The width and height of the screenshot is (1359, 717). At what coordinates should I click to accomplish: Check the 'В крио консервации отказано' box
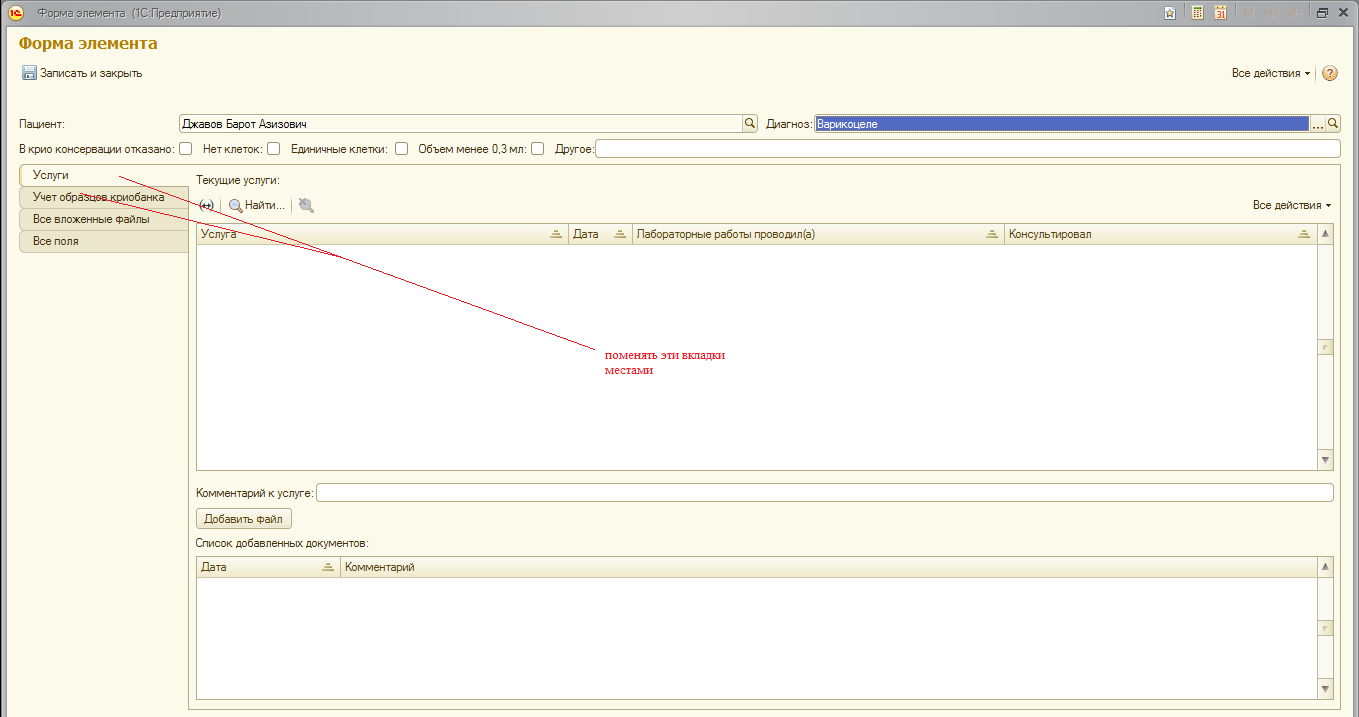[x=185, y=149]
